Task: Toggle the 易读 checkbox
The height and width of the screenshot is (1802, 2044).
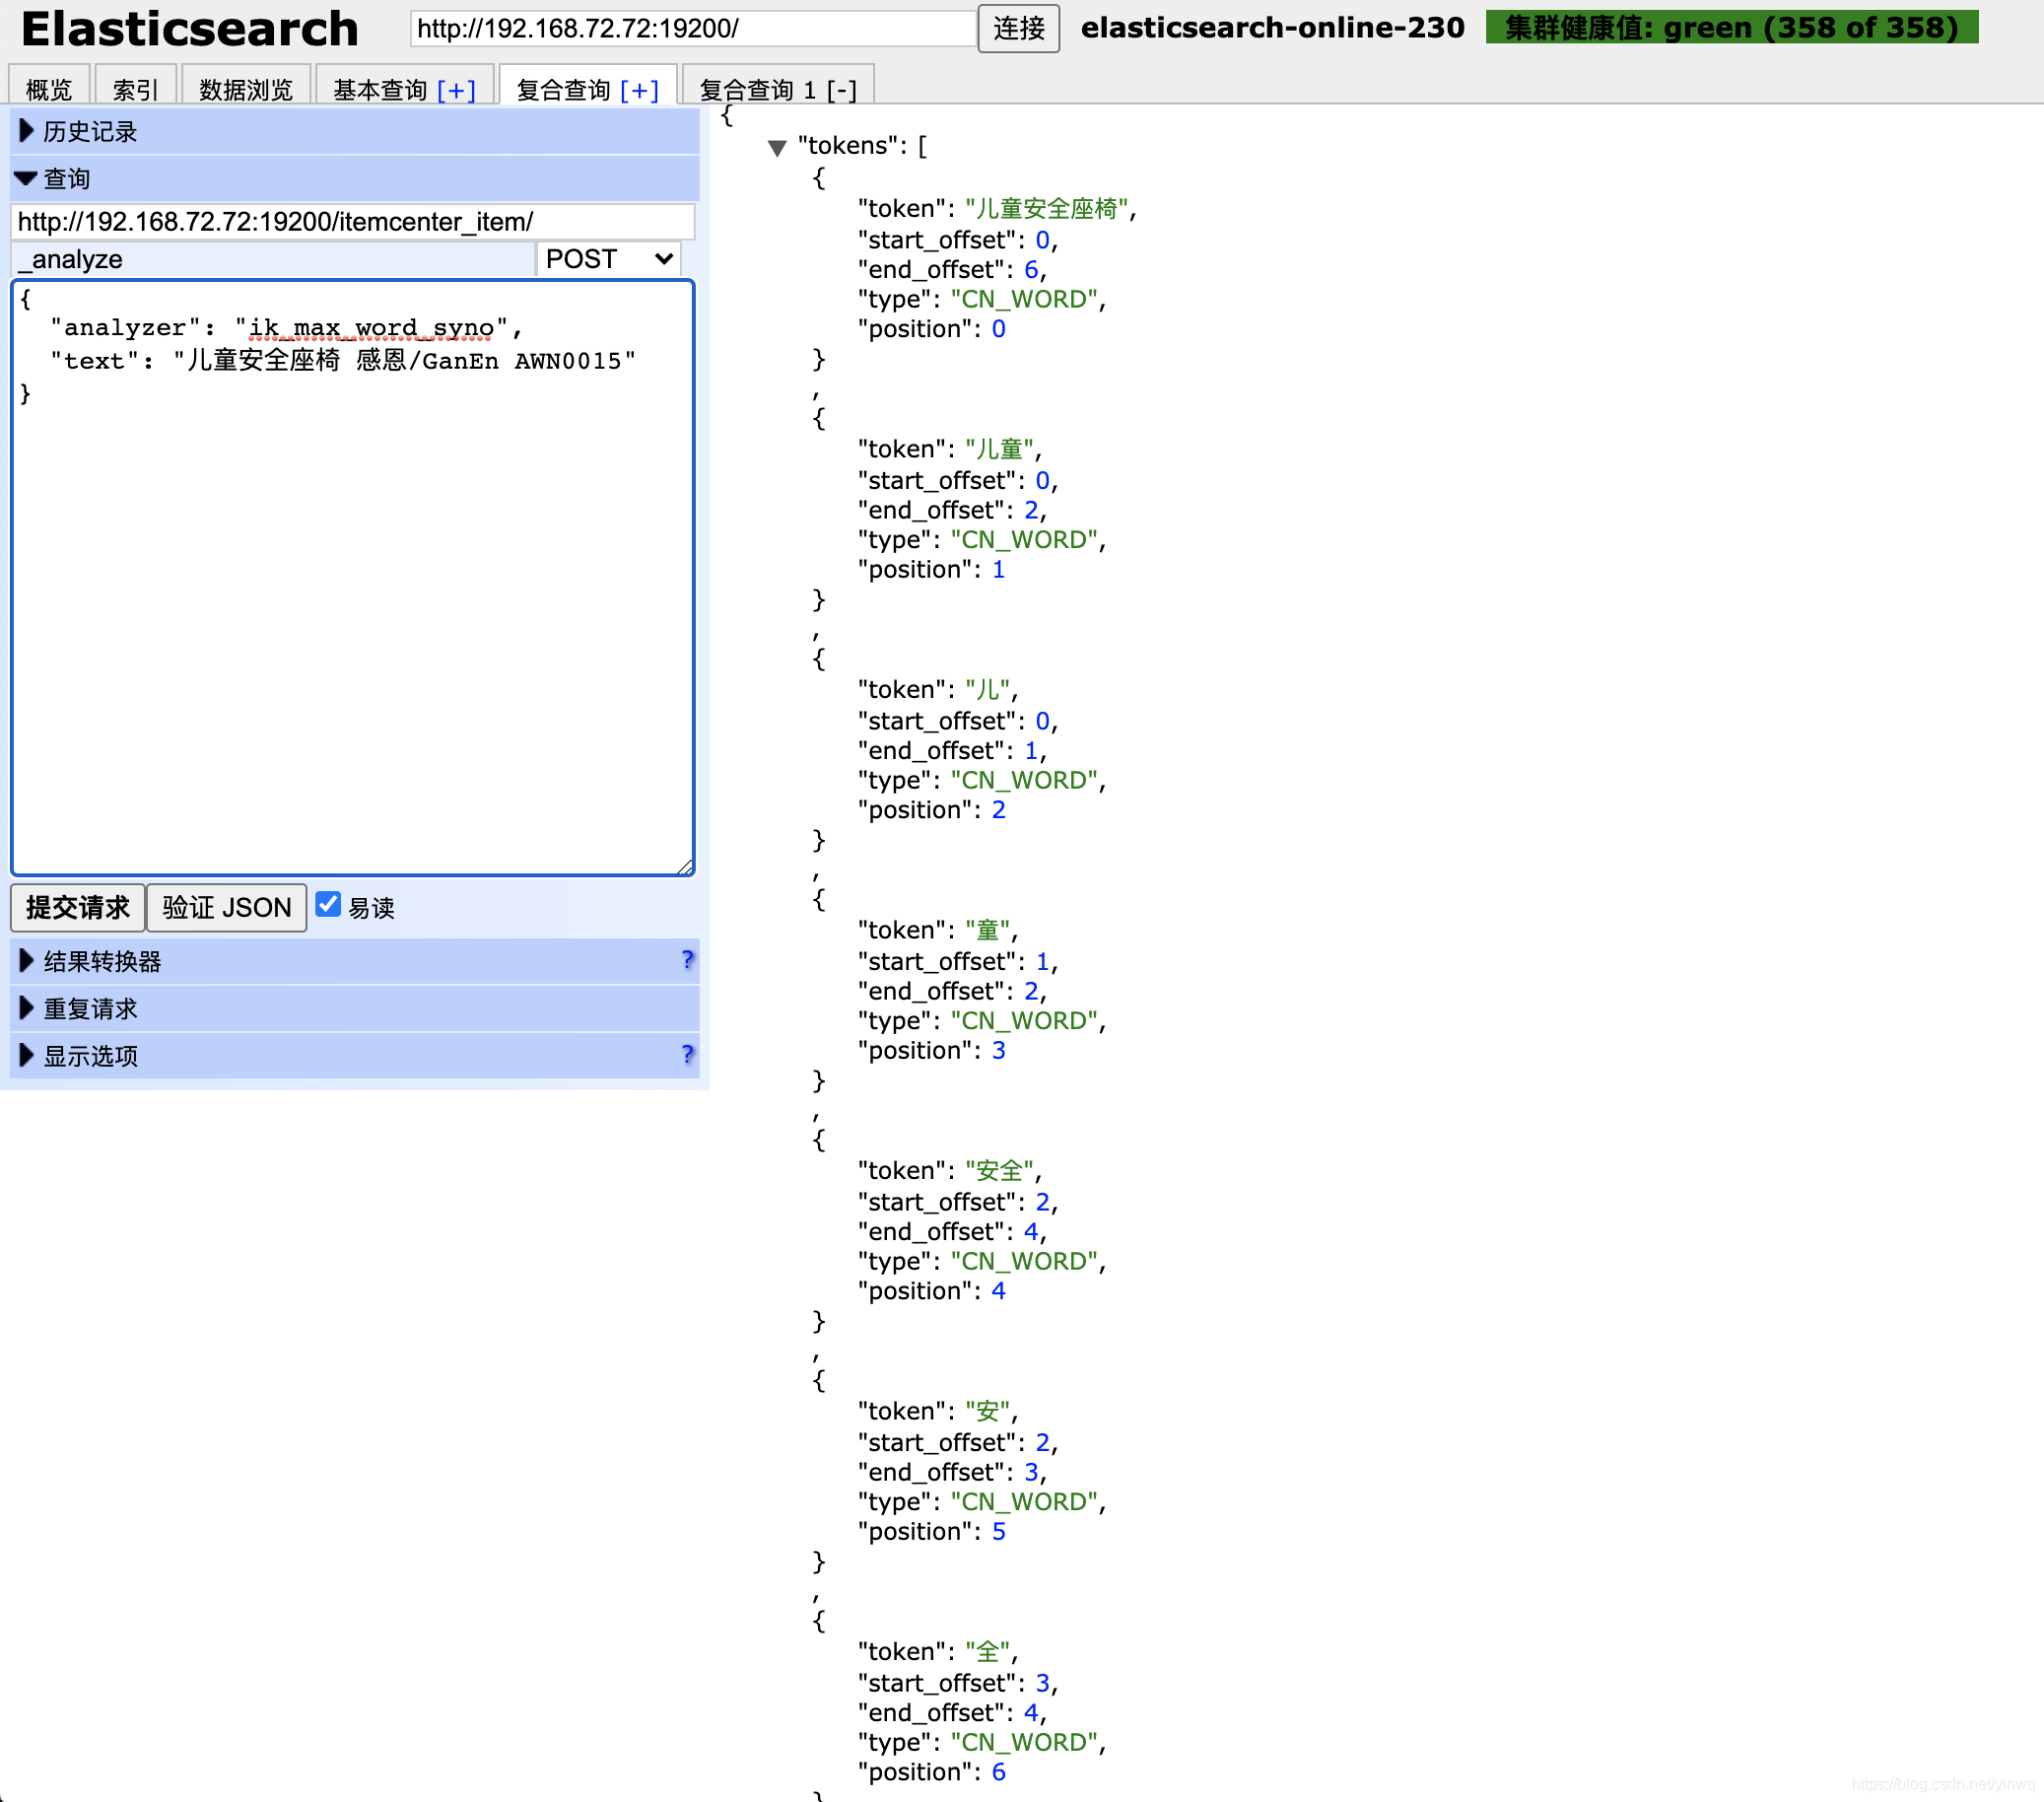Action: (x=328, y=905)
